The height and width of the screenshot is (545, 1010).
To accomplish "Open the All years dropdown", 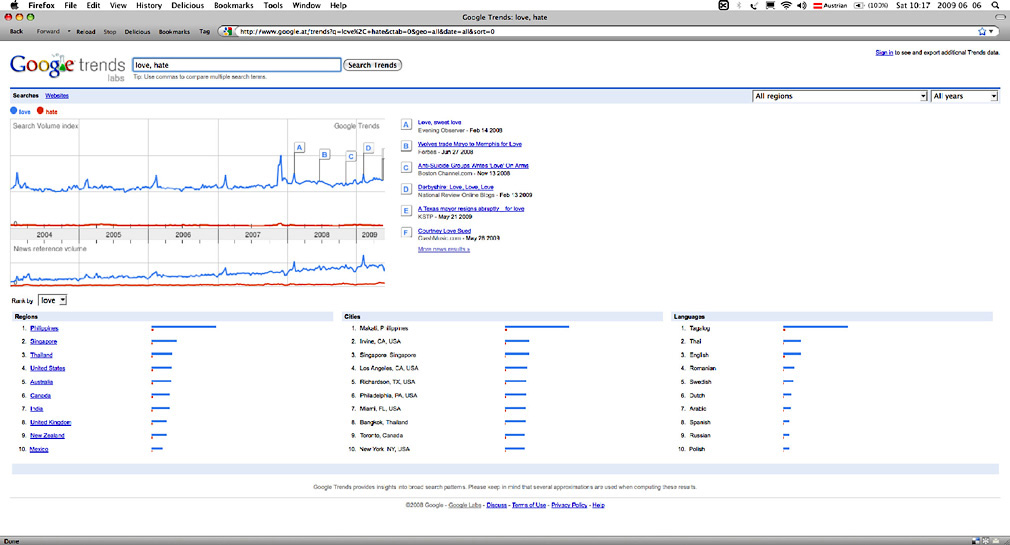I will click(964, 96).
